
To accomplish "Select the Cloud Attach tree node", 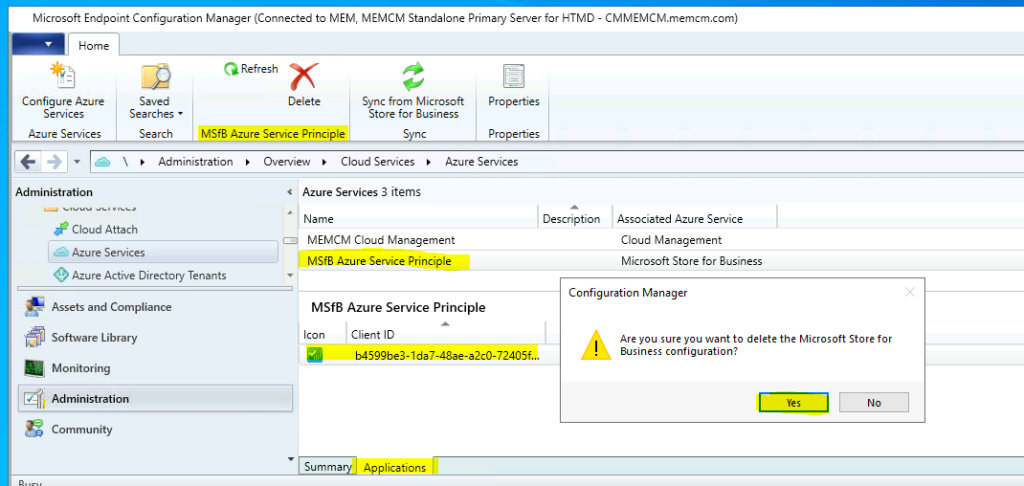I will pos(104,229).
